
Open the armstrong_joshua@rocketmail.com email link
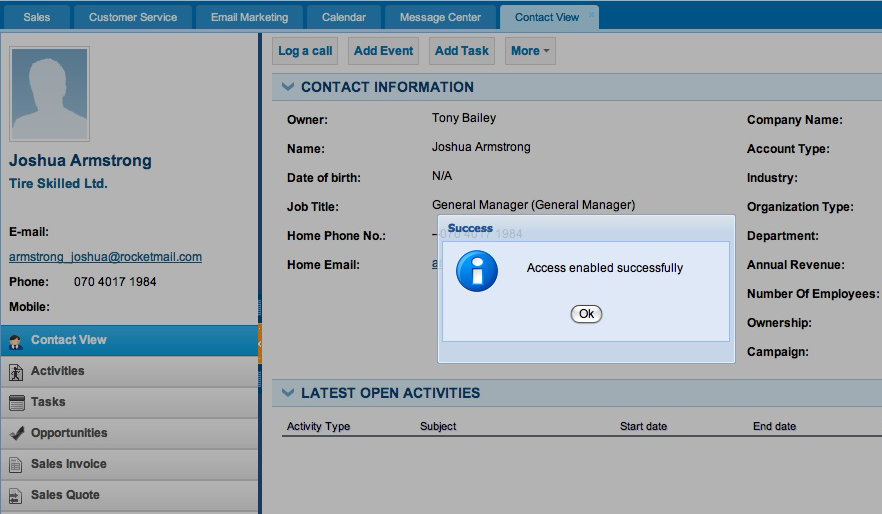pyautogui.click(x=105, y=257)
